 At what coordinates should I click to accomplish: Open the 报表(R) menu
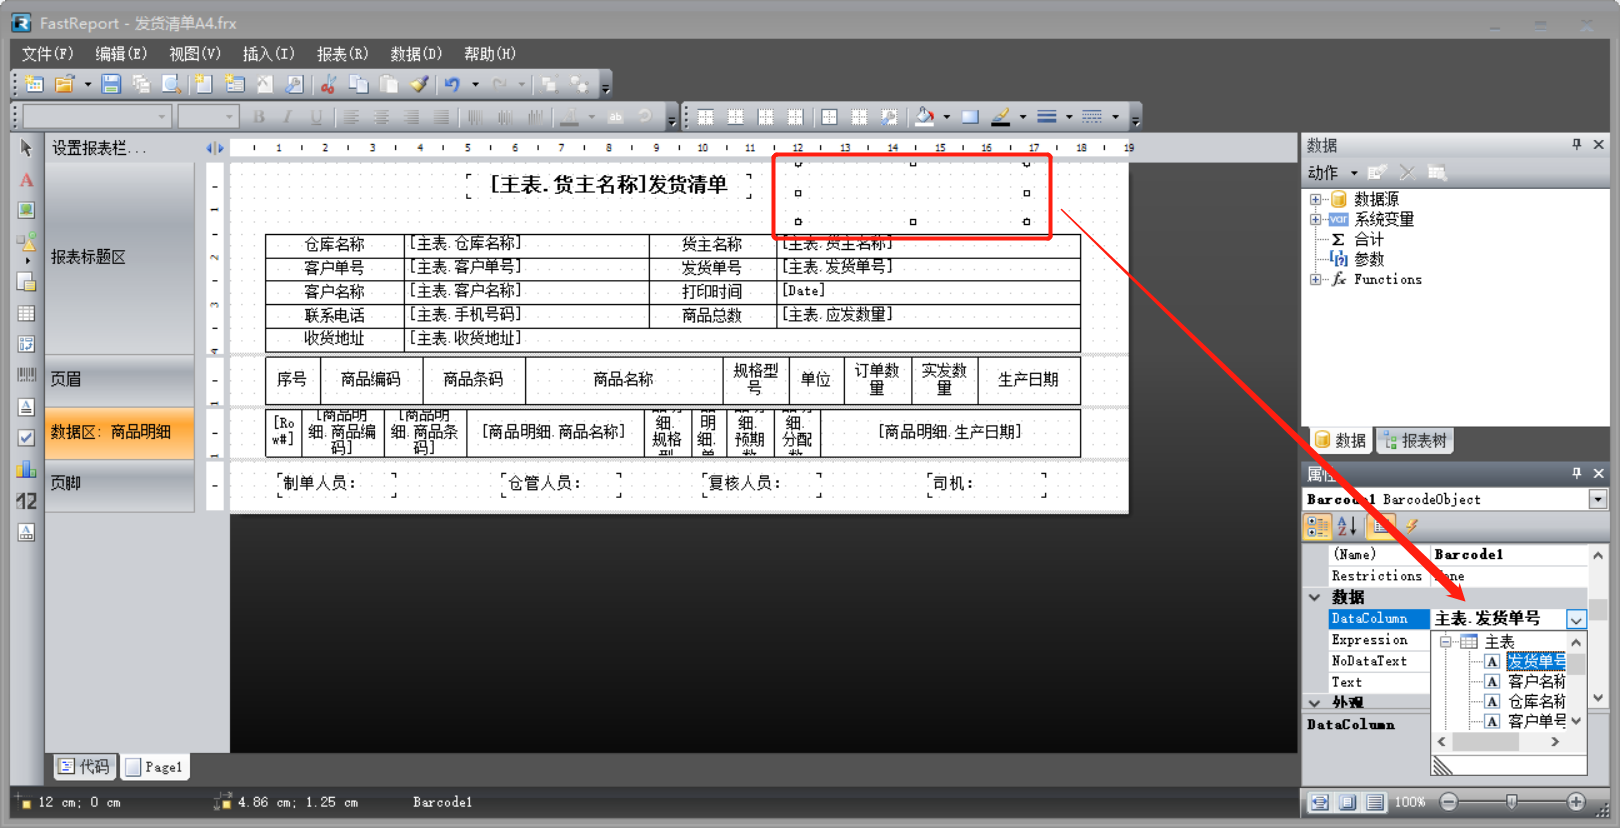pos(343,53)
